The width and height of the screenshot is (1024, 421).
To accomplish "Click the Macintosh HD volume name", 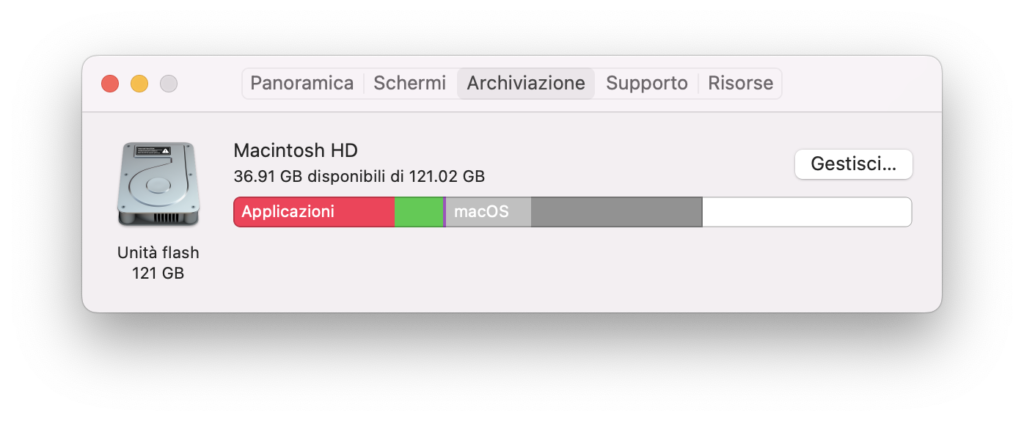I will (x=296, y=150).
